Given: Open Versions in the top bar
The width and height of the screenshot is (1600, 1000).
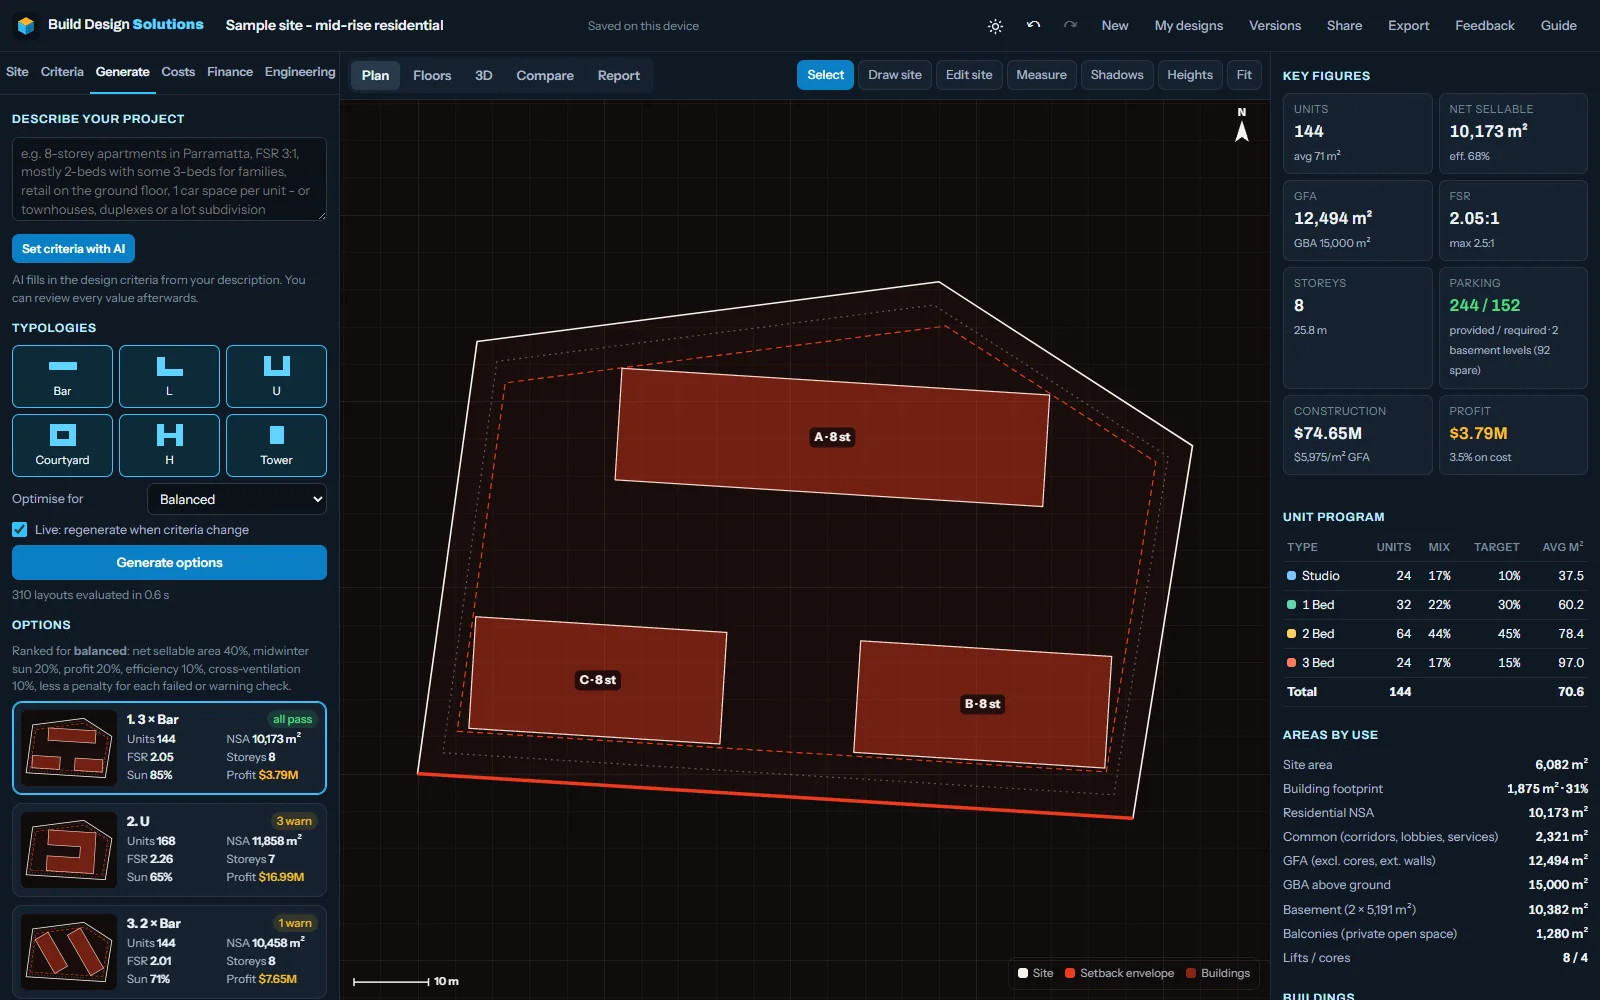Looking at the screenshot, I should [x=1275, y=26].
